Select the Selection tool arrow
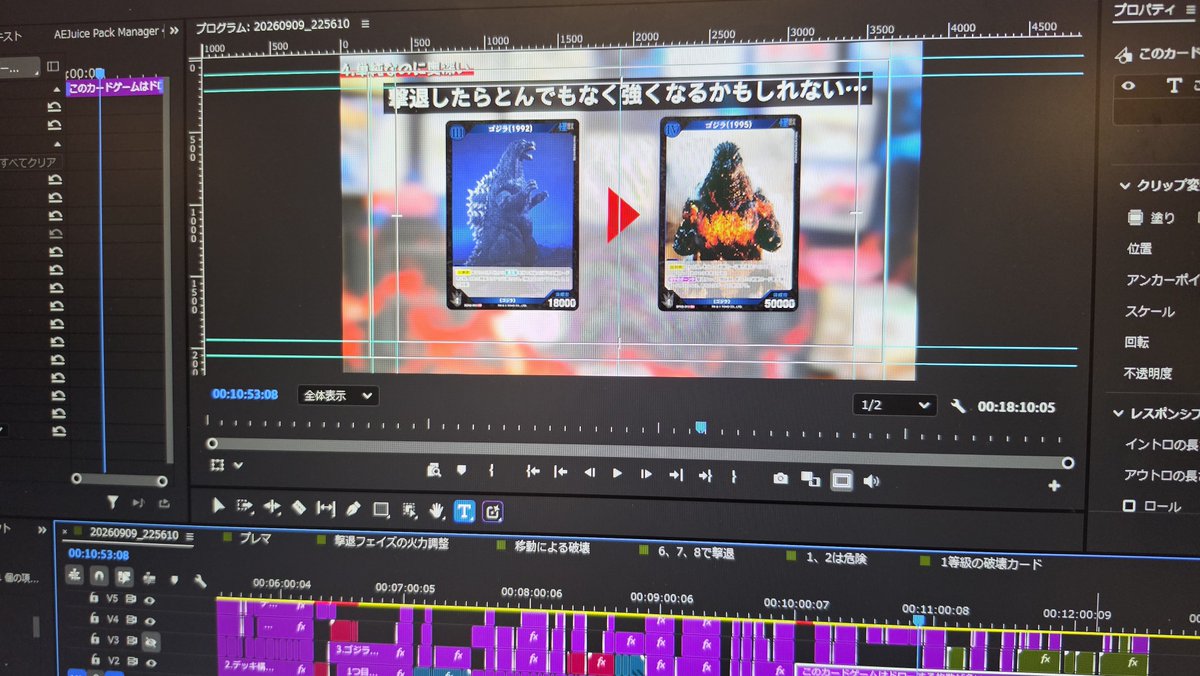 [218, 506]
